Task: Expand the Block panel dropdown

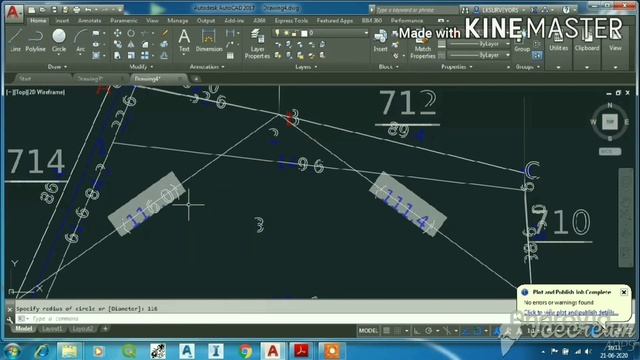Action: point(389,67)
